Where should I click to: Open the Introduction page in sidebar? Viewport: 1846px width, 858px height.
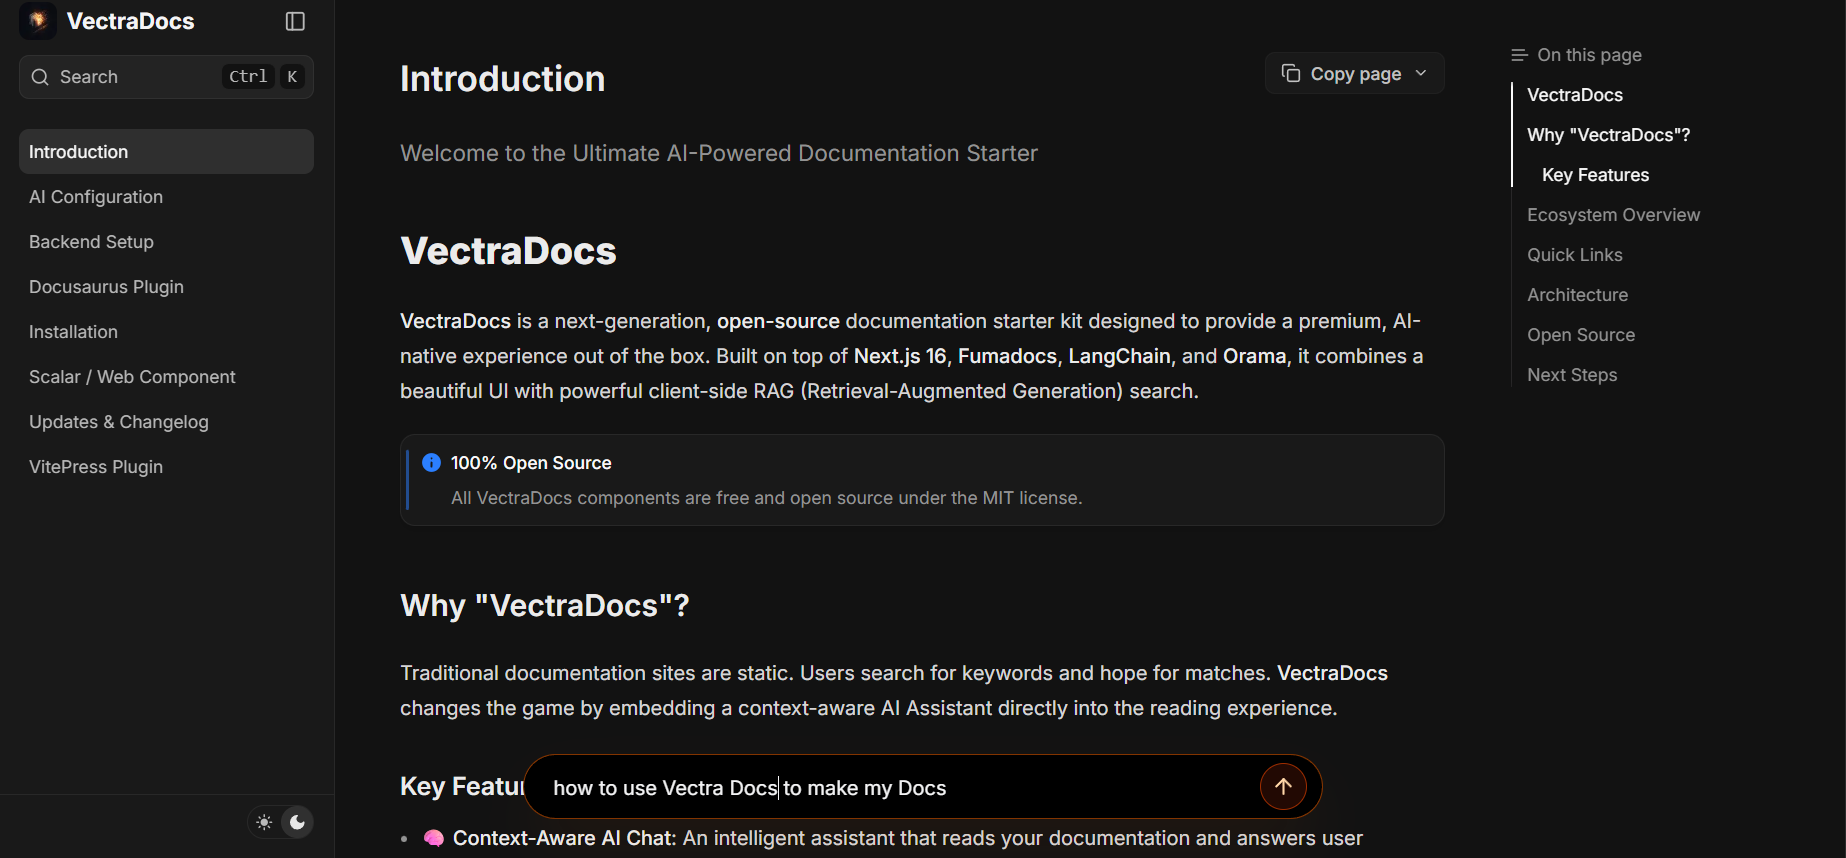[x=166, y=151]
